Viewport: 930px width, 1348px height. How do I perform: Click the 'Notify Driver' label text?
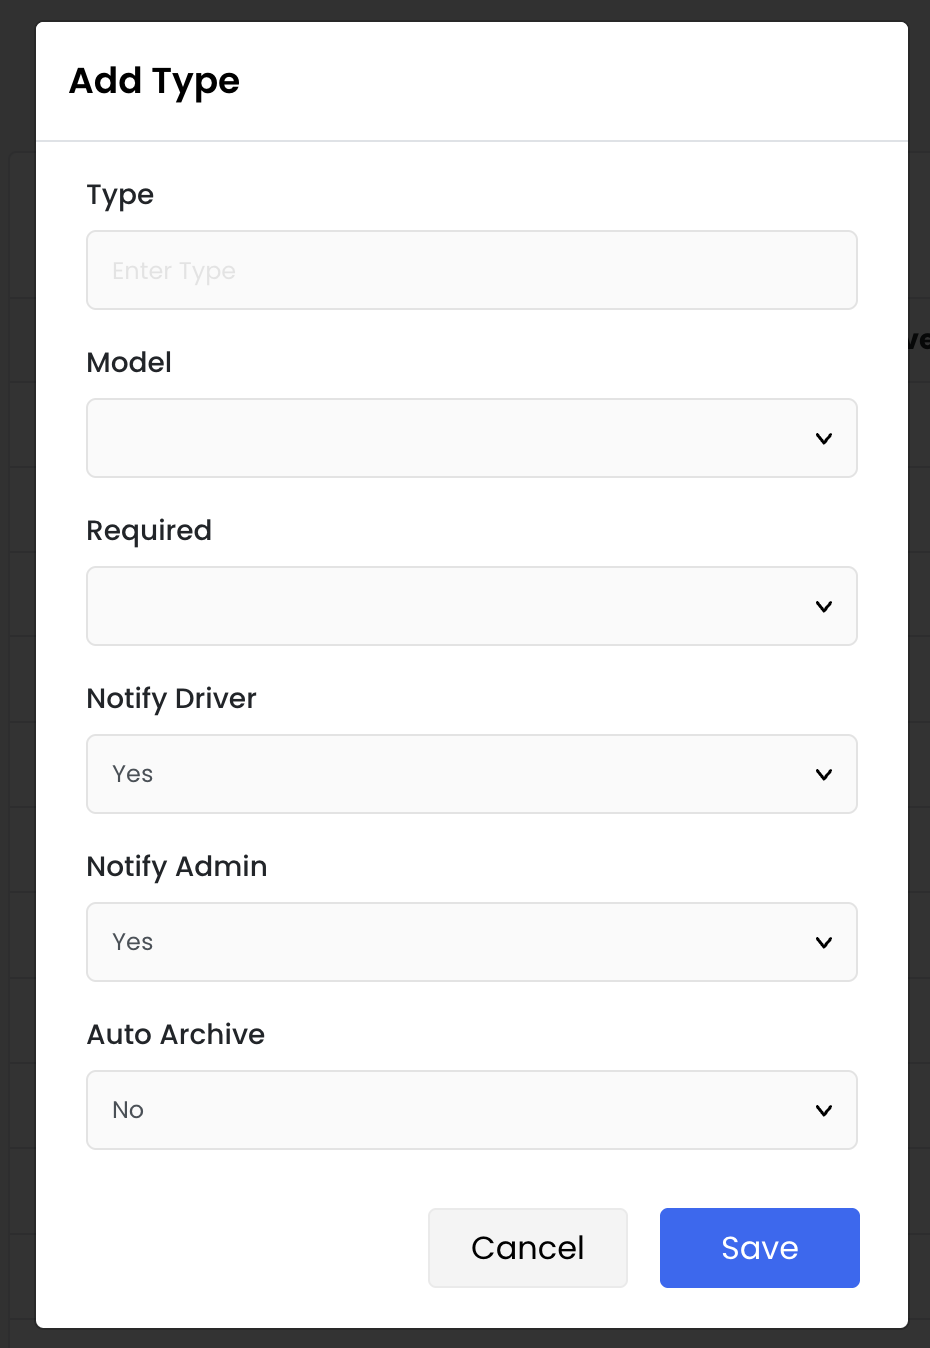(172, 698)
